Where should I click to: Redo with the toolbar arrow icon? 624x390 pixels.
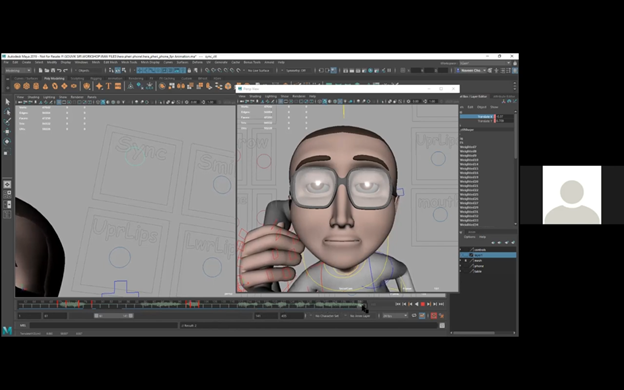(66, 70)
